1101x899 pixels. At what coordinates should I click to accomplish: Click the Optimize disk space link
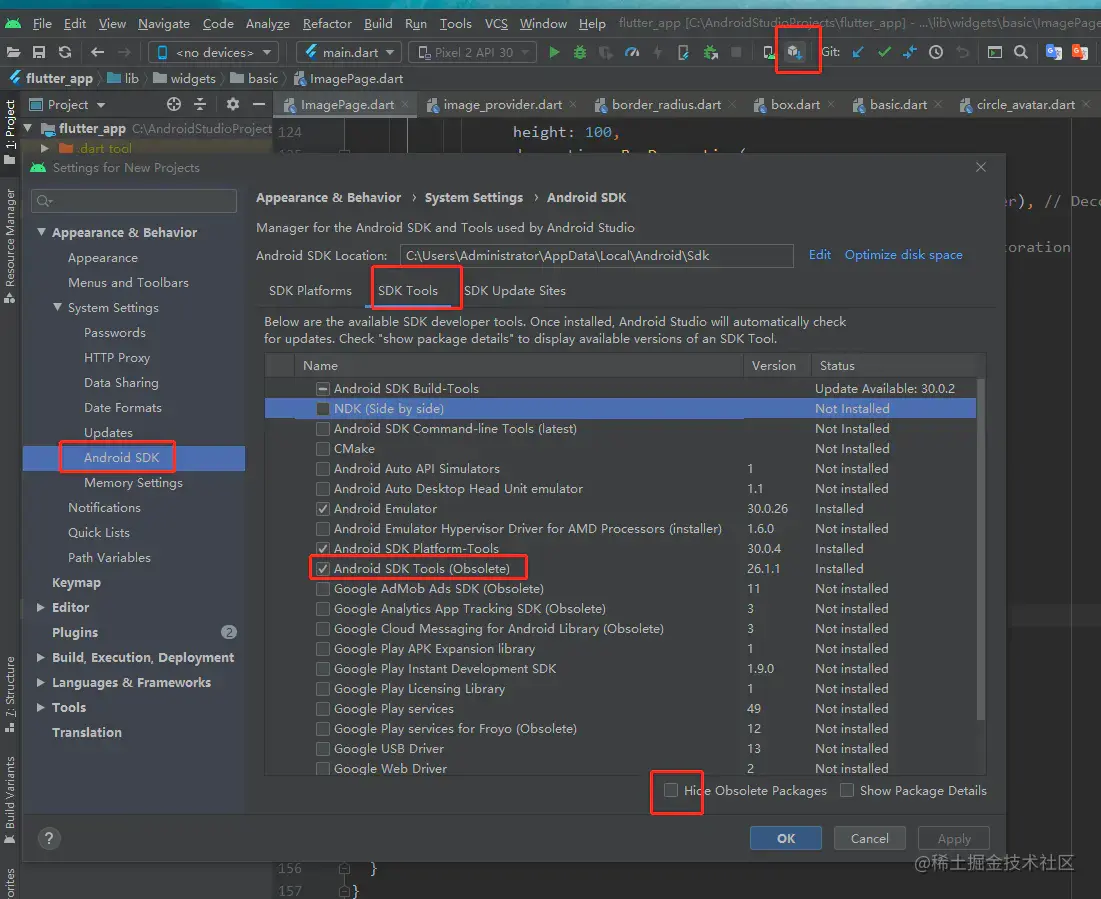[x=904, y=255]
